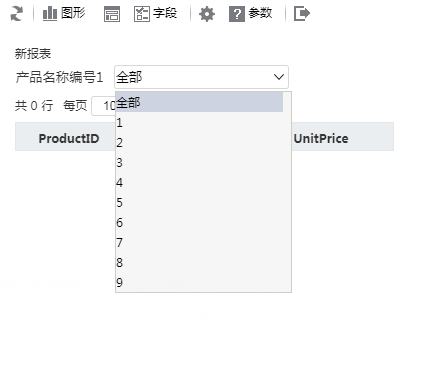429x383 pixels.
Task: Open the 字段 fields selector
Action: point(155,14)
